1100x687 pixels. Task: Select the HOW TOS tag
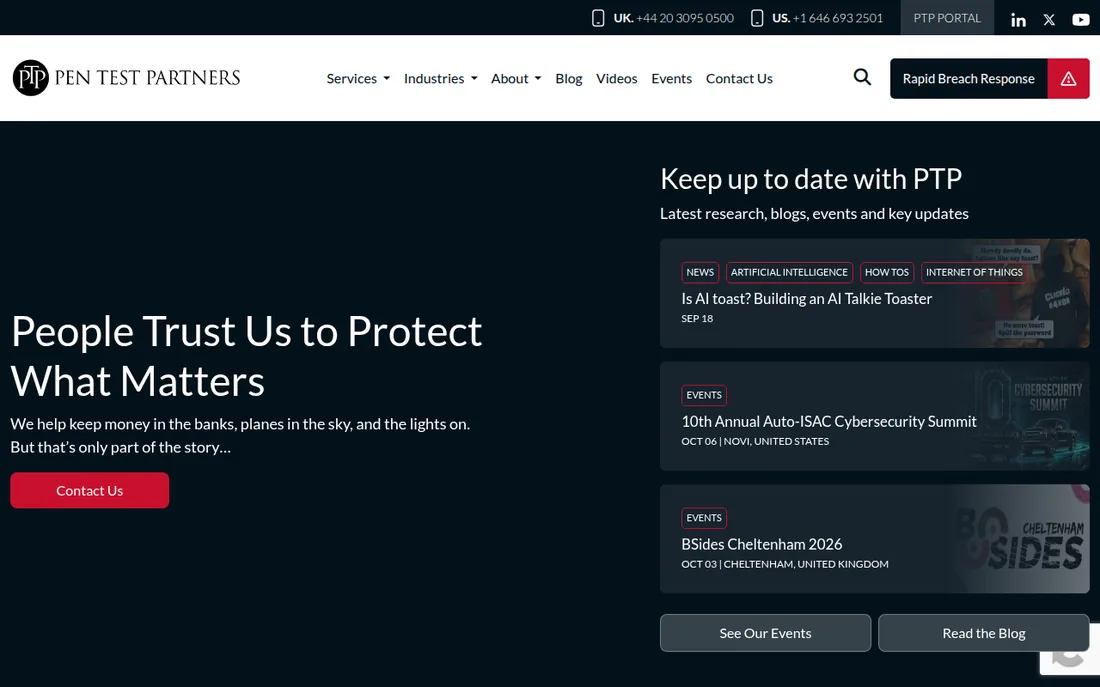point(887,272)
